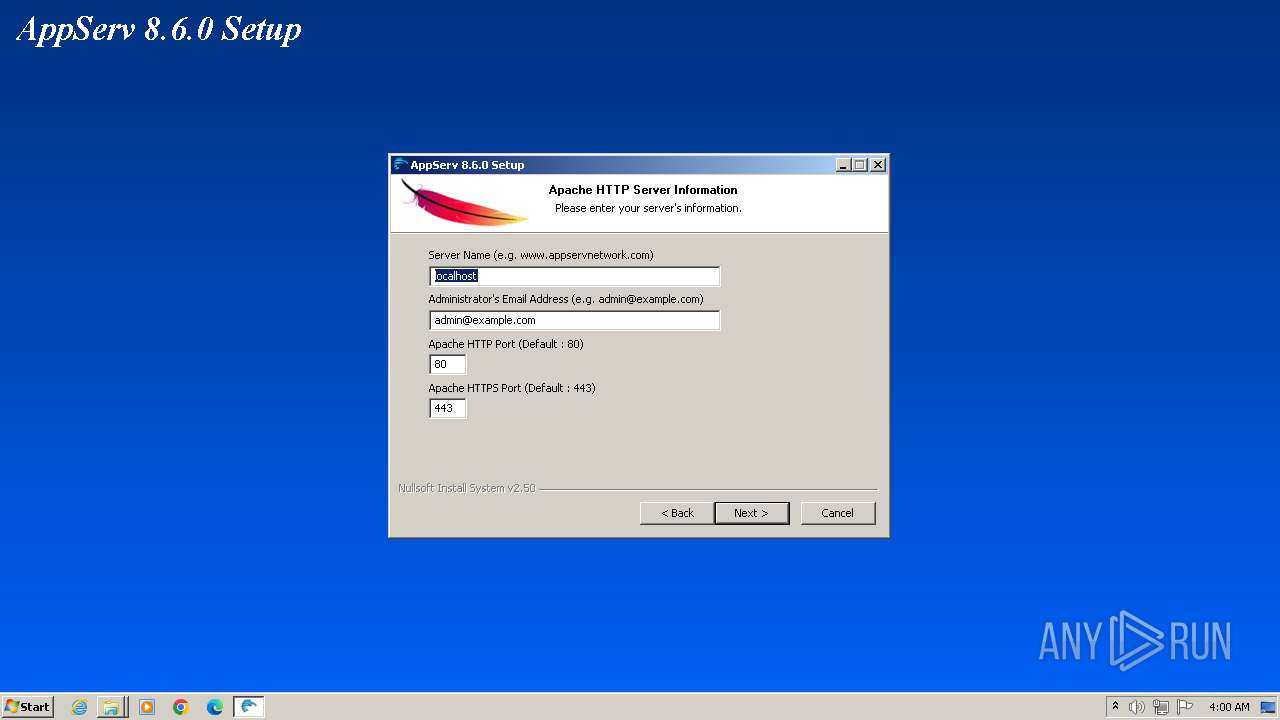Click the "Please enter your server's information." text

(x=648, y=208)
